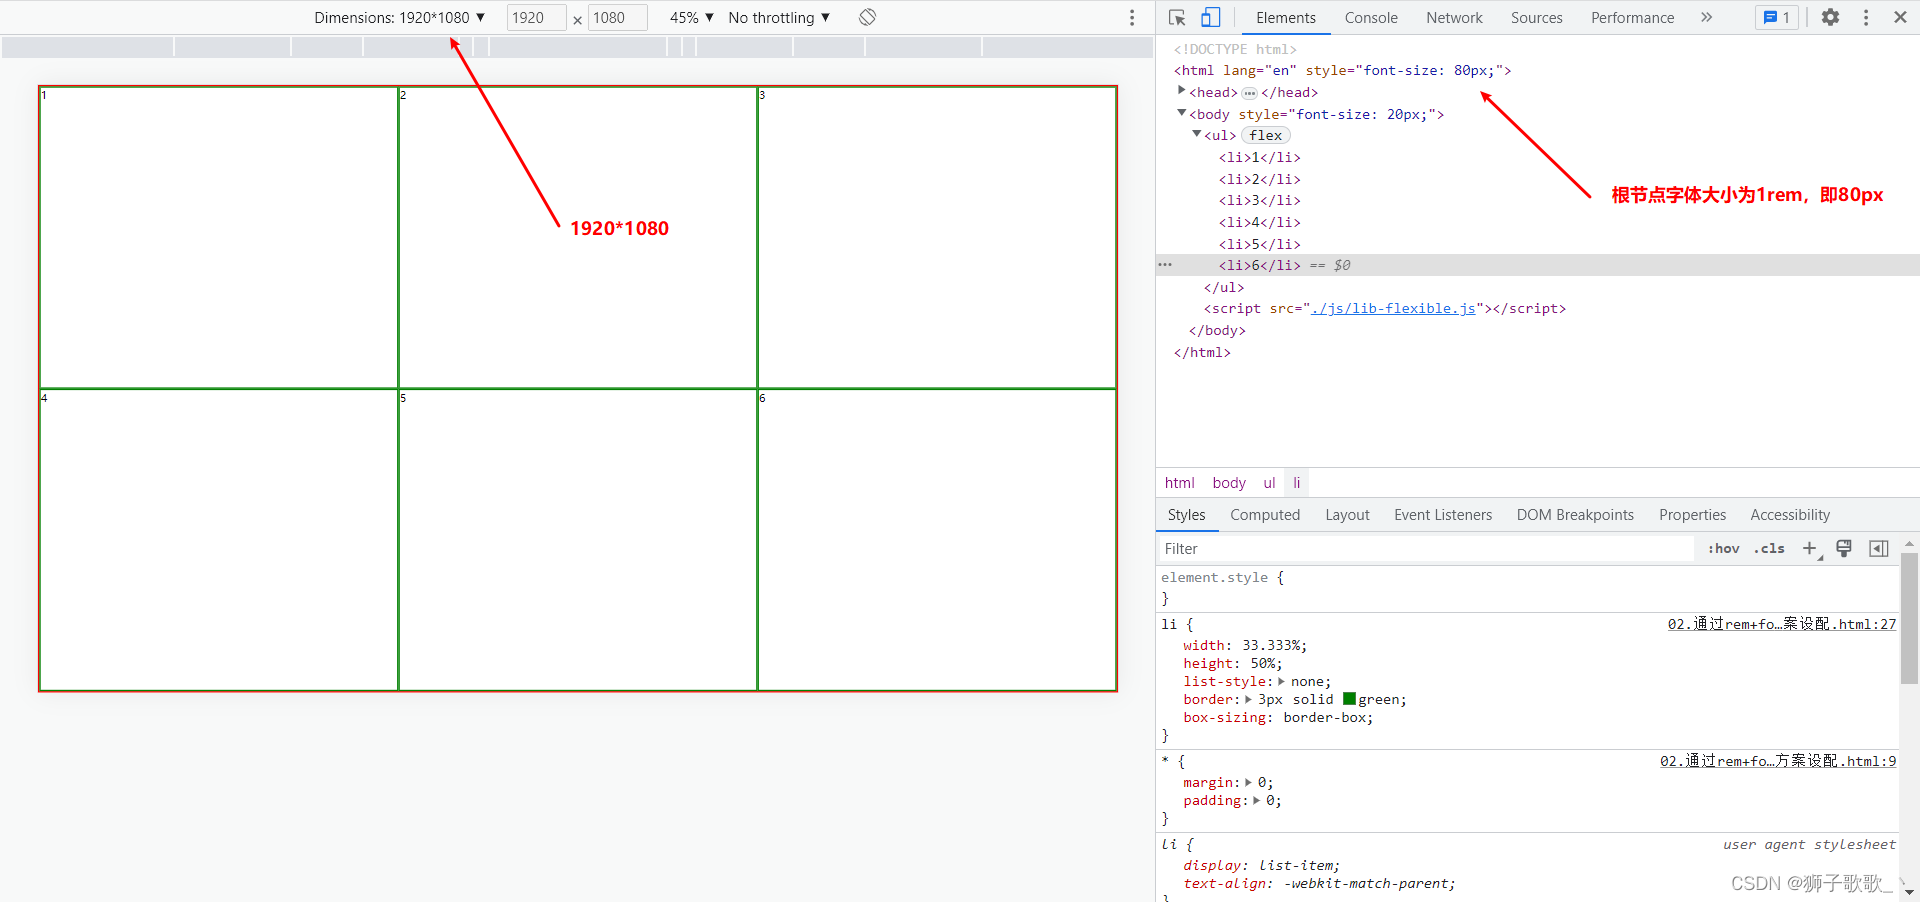This screenshot has width=1920, height=902.
Task: Select the li 3 DOM node
Action: pos(1259,200)
